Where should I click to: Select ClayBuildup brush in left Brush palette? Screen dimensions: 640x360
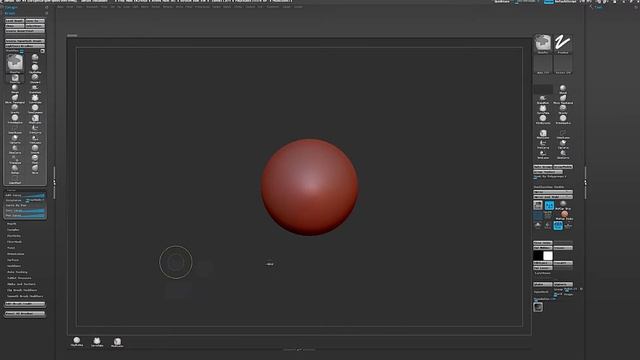35,68
